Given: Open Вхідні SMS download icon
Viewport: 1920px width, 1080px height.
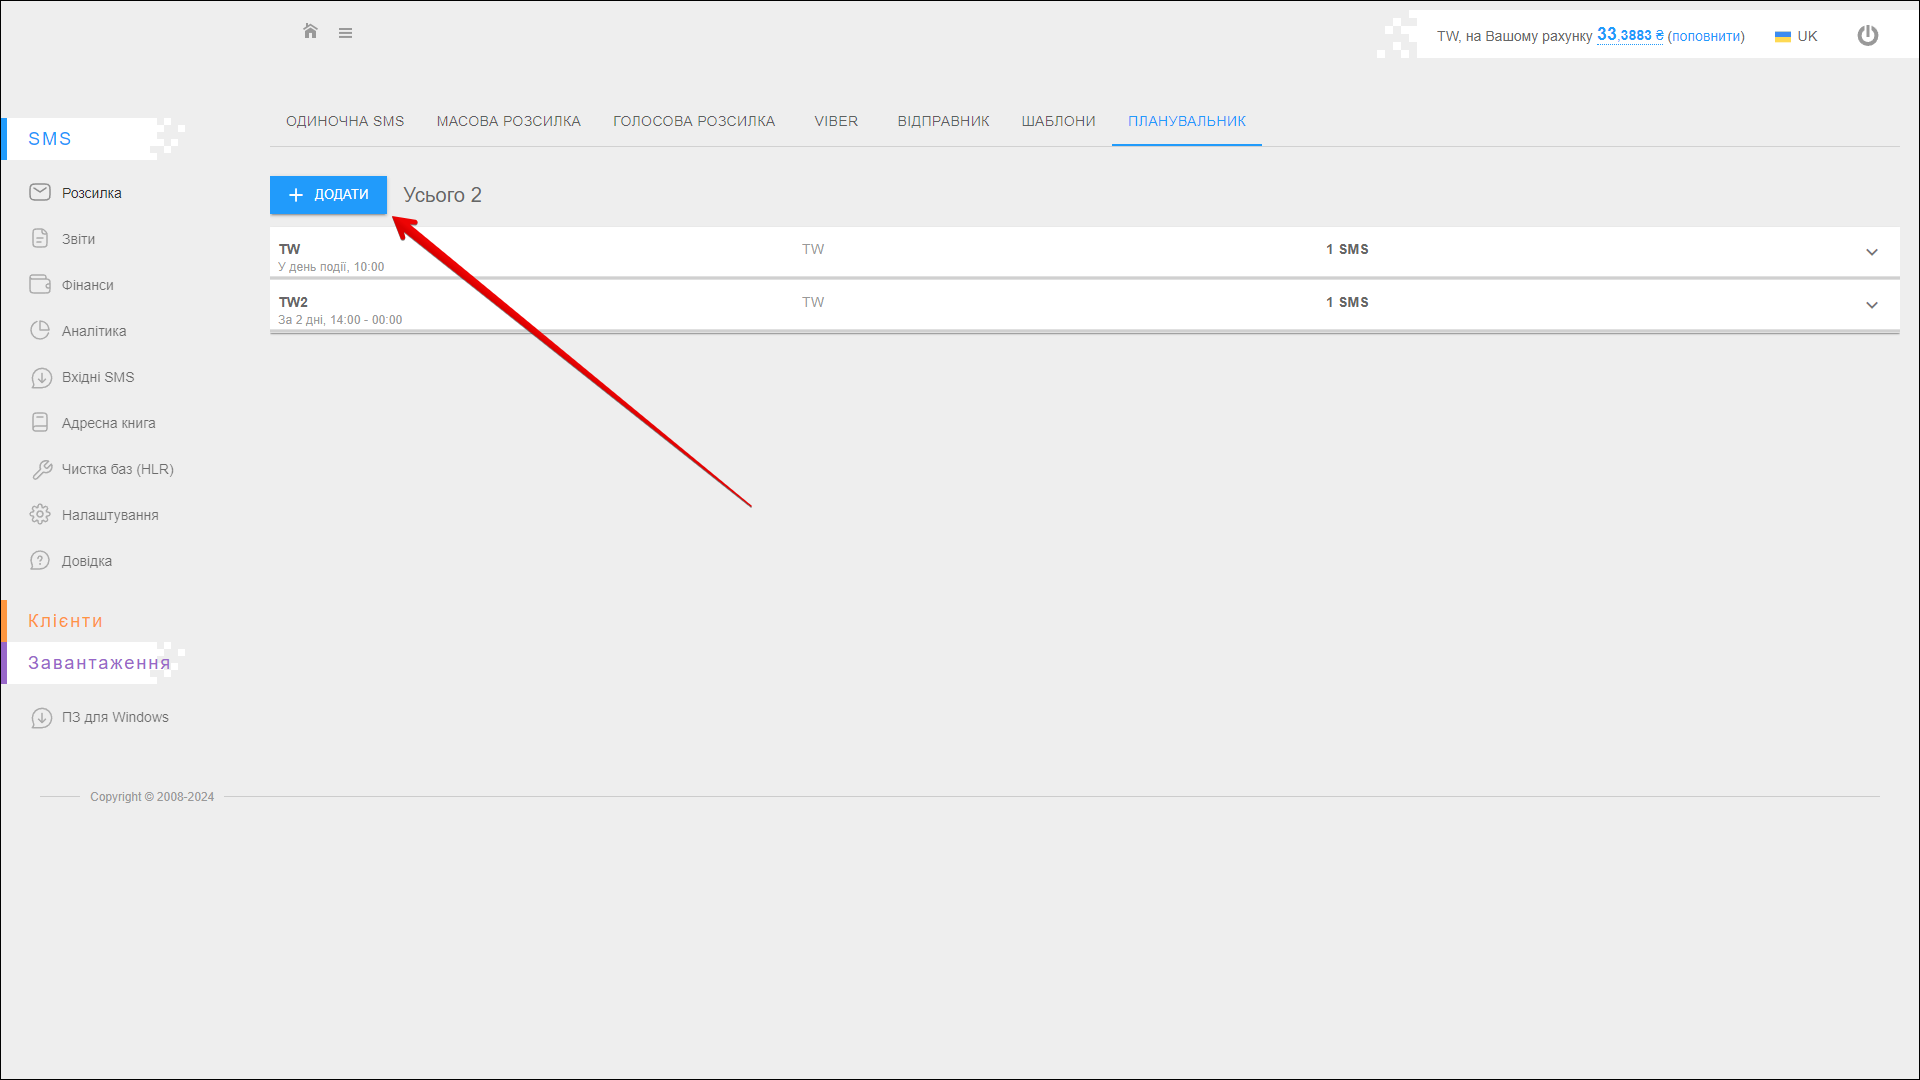Looking at the screenshot, I should pos(41,377).
